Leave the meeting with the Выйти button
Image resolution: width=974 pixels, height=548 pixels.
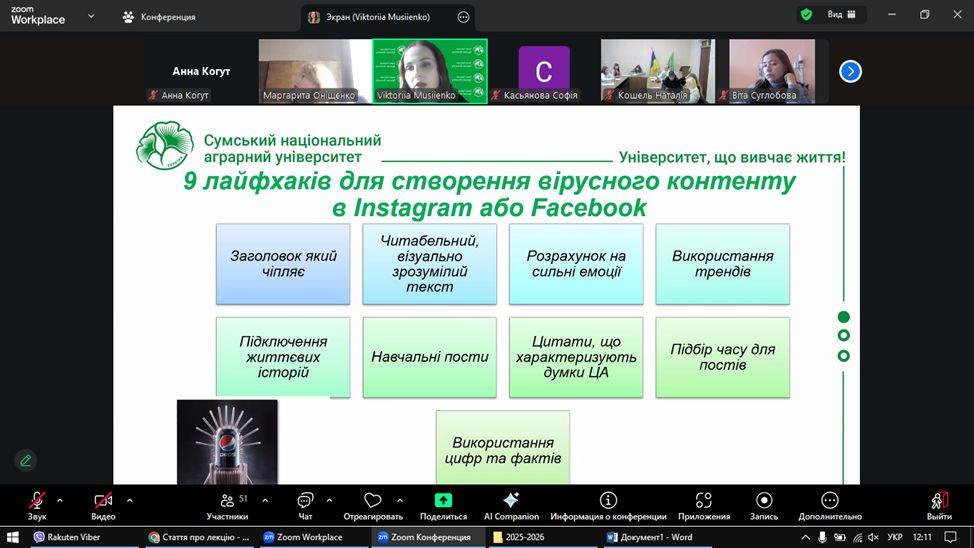(939, 501)
